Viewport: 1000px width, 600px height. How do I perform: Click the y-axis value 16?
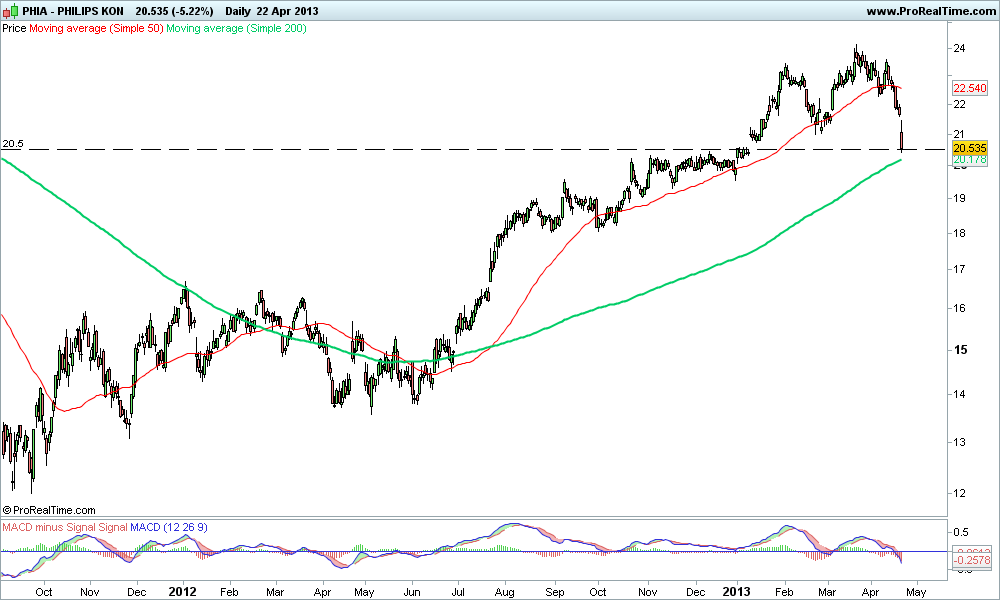pos(959,309)
